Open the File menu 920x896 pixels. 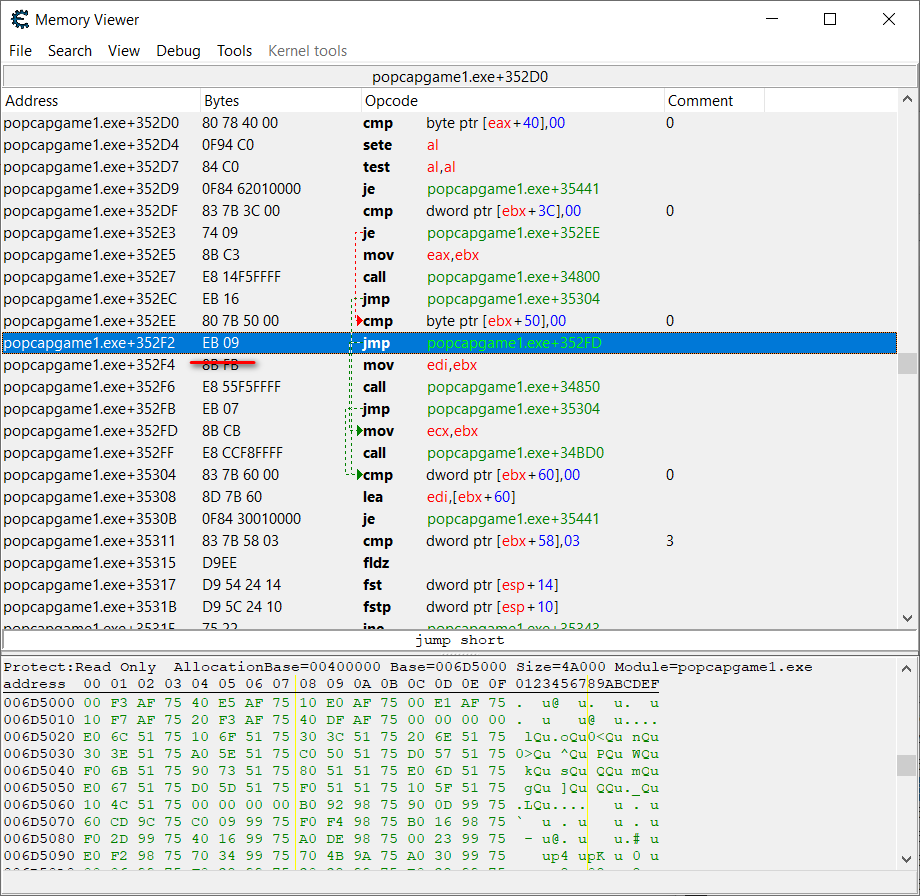tap(20, 51)
